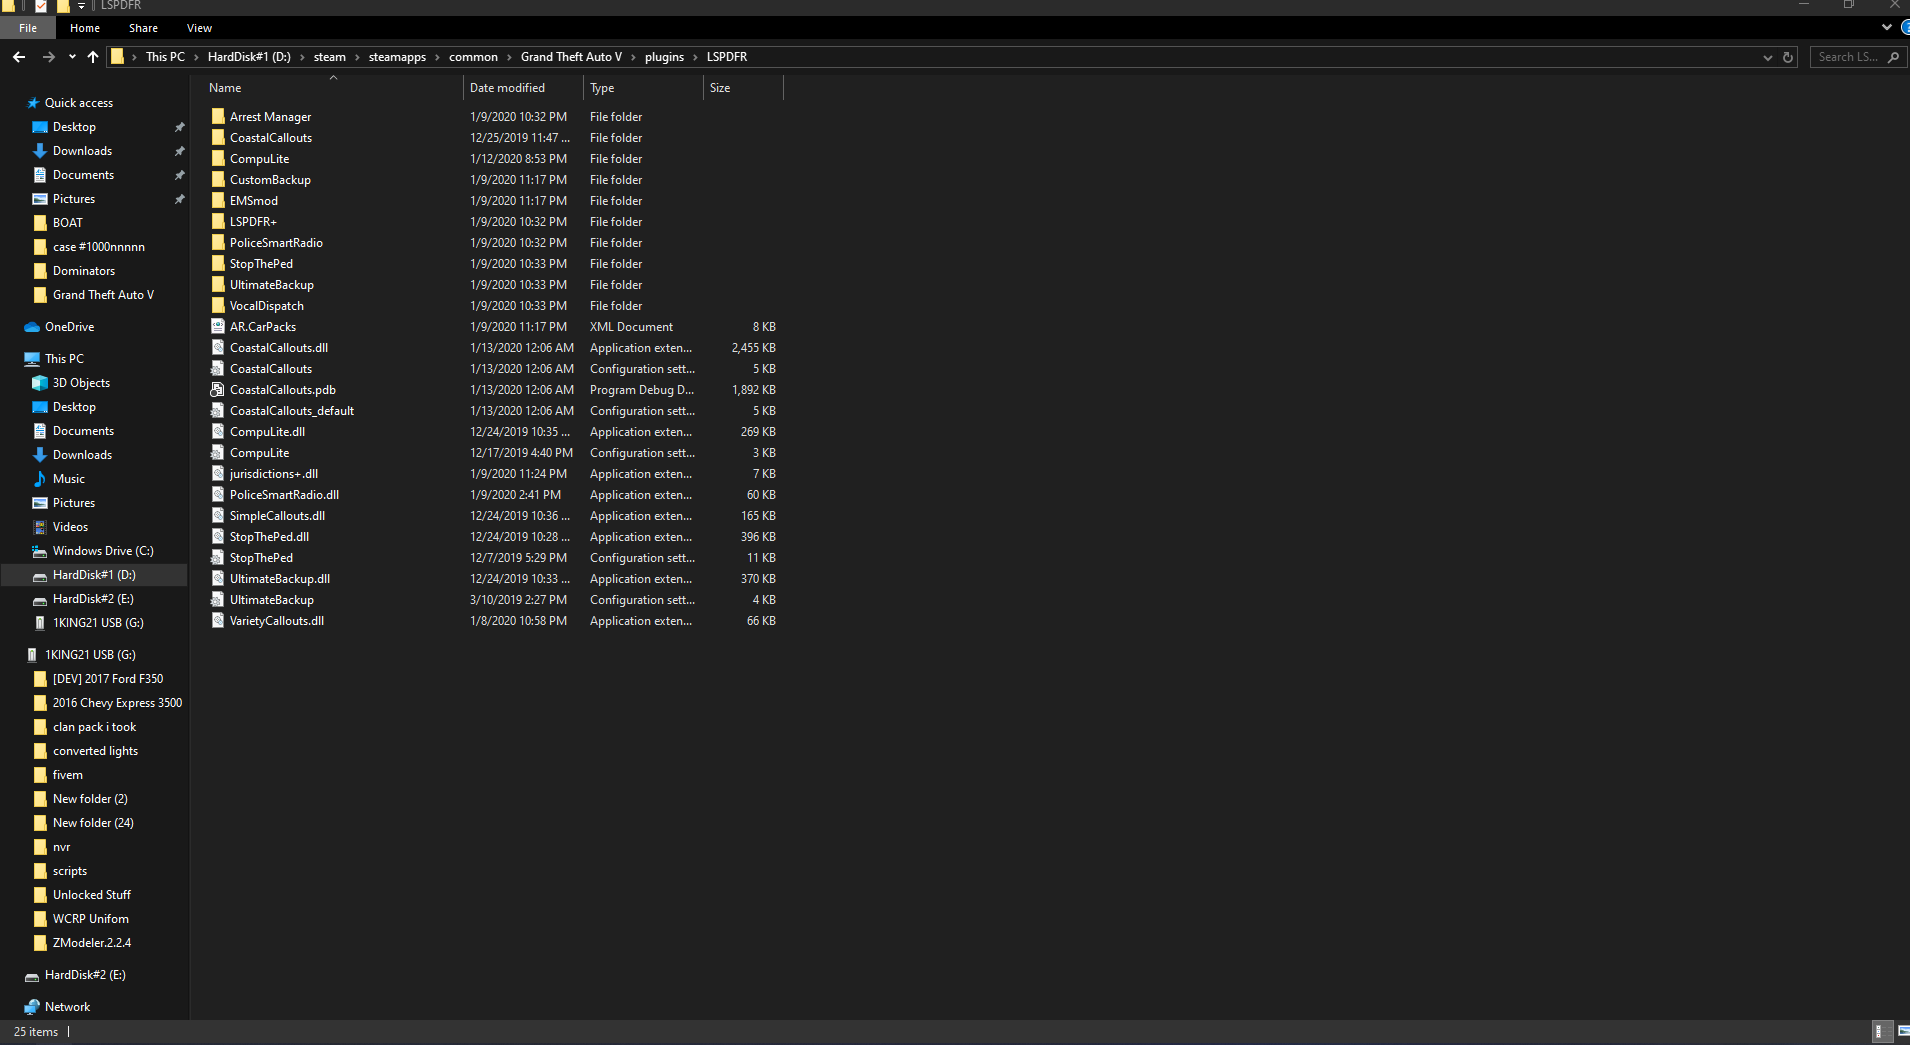This screenshot has height=1045, width=1910.
Task: Sort files by the Type column
Action: tap(643, 88)
